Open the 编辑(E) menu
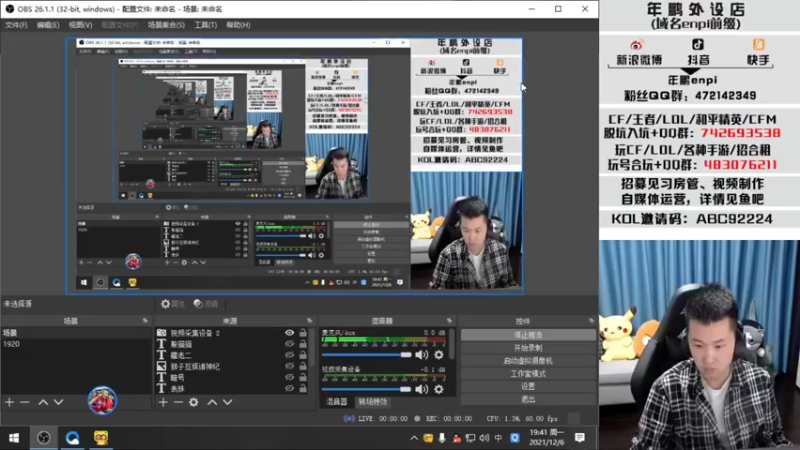The image size is (800, 450). 47,24
